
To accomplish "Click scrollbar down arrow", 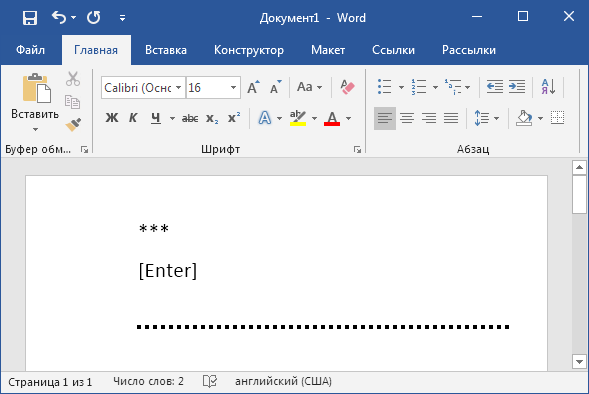I will [579, 362].
